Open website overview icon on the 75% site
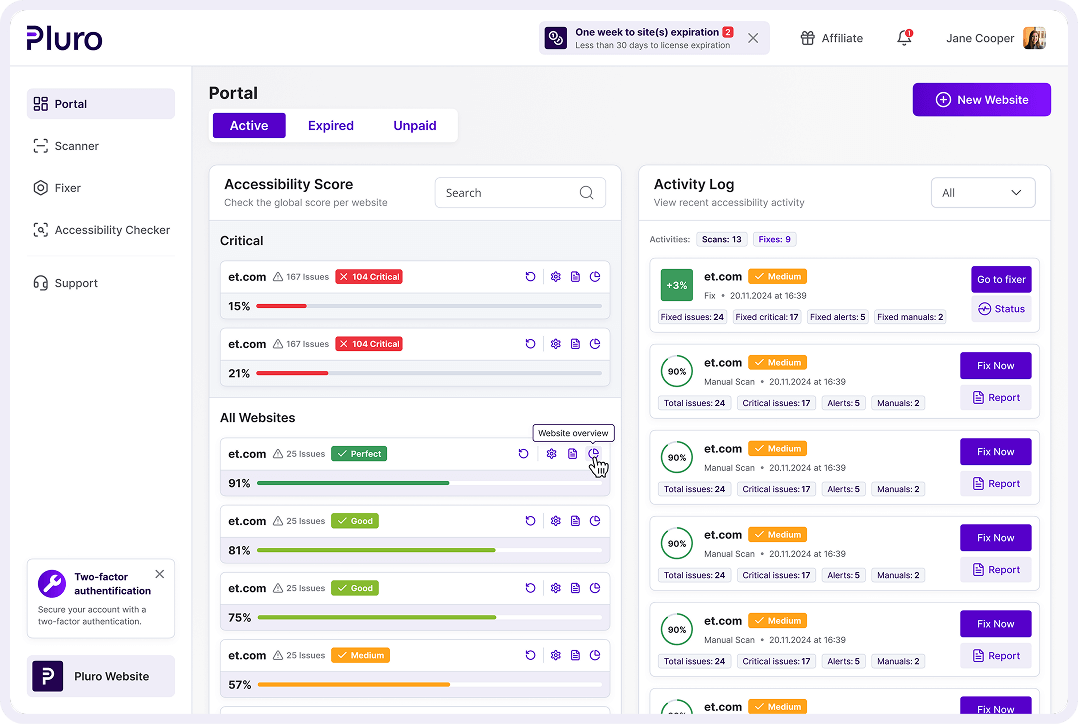 point(595,588)
